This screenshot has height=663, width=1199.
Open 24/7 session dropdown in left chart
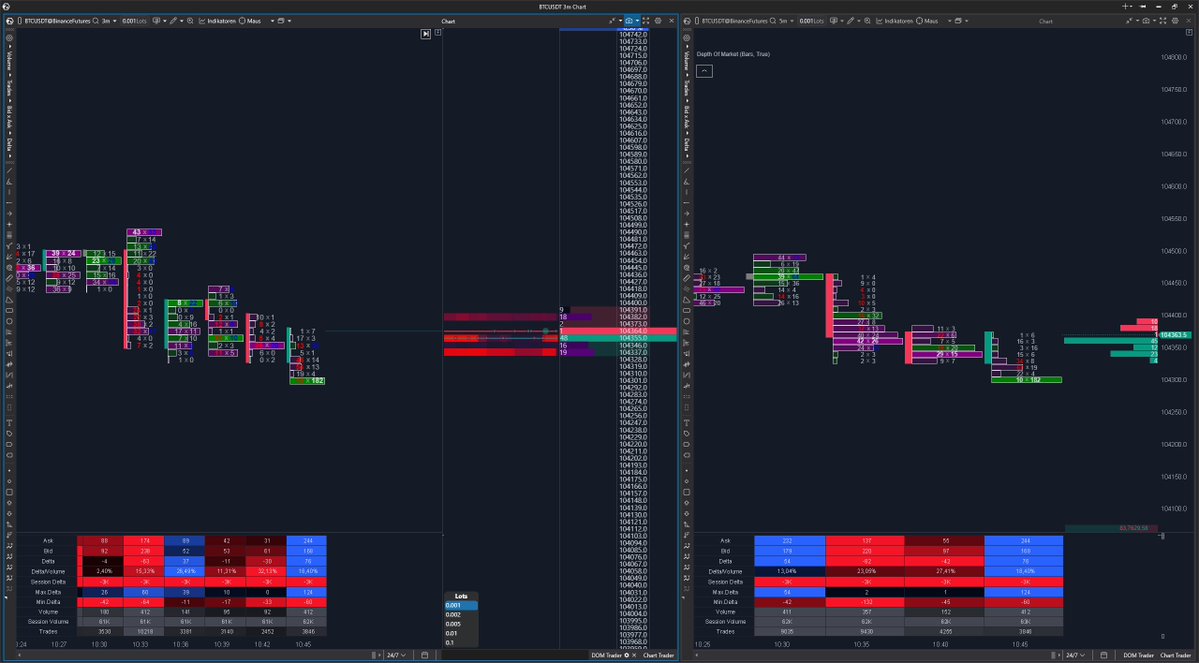click(x=396, y=655)
